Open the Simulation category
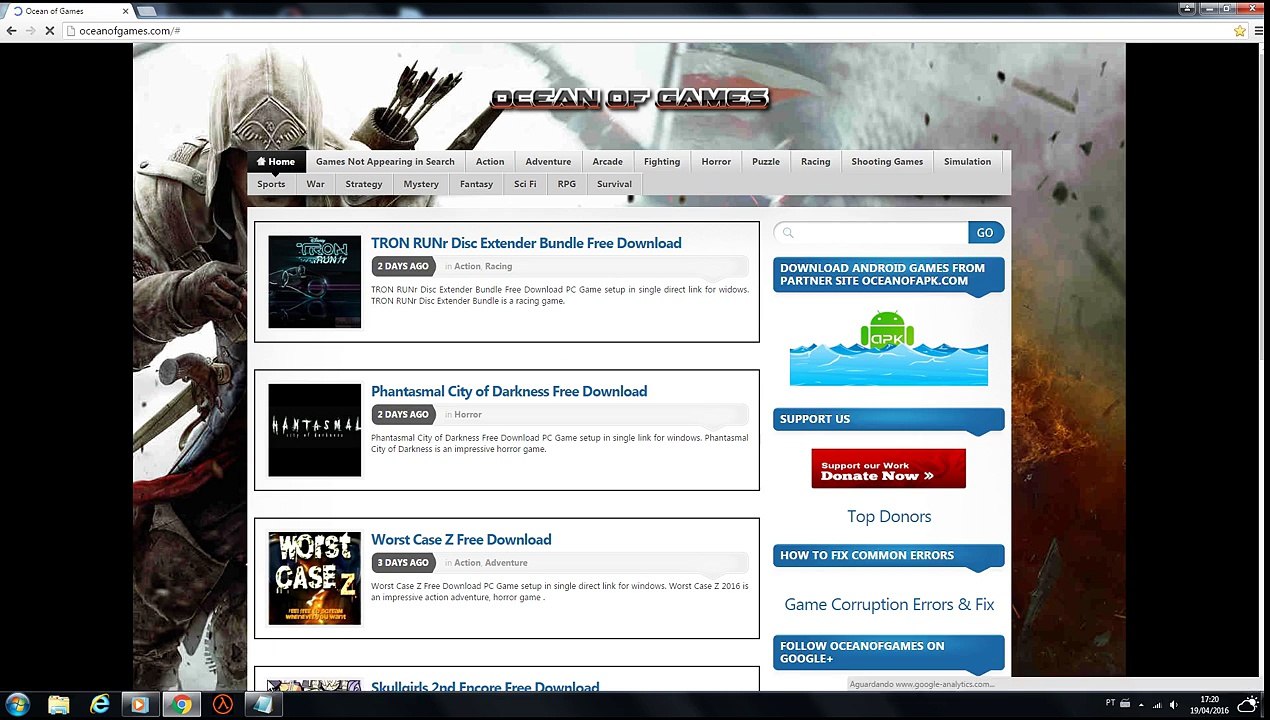This screenshot has height=720, width=1270. tap(967, 161)
